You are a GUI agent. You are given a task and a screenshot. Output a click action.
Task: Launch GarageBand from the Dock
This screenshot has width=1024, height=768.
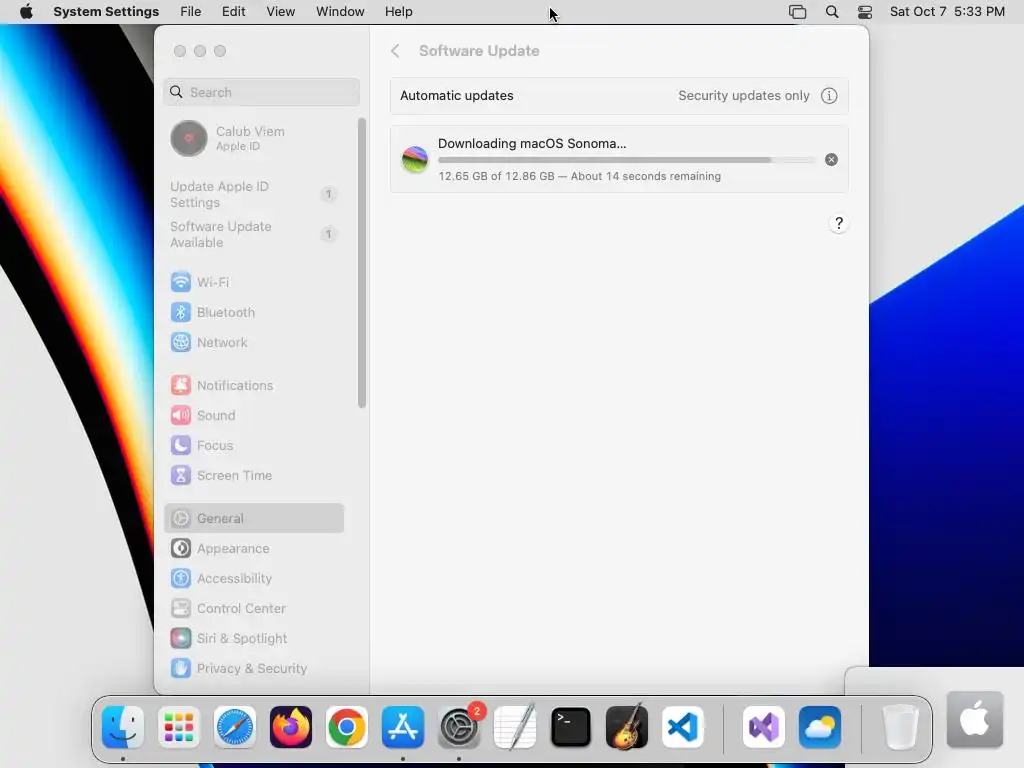[x=627, y=727]
